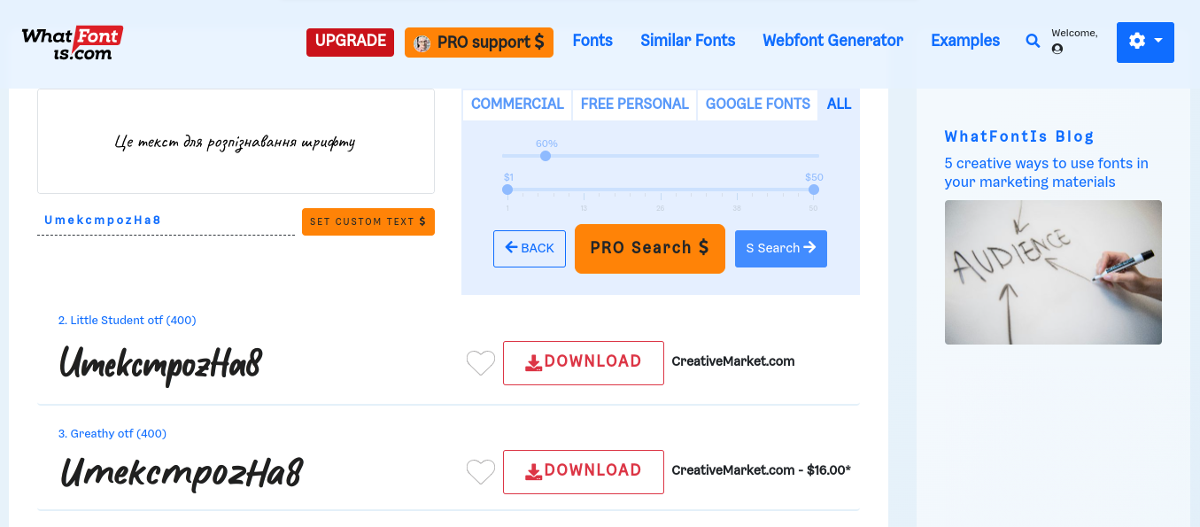This screenshot has height=527, width=1200.
Task: Show GOOGLE FONTS filter tab
Action: 758,104
